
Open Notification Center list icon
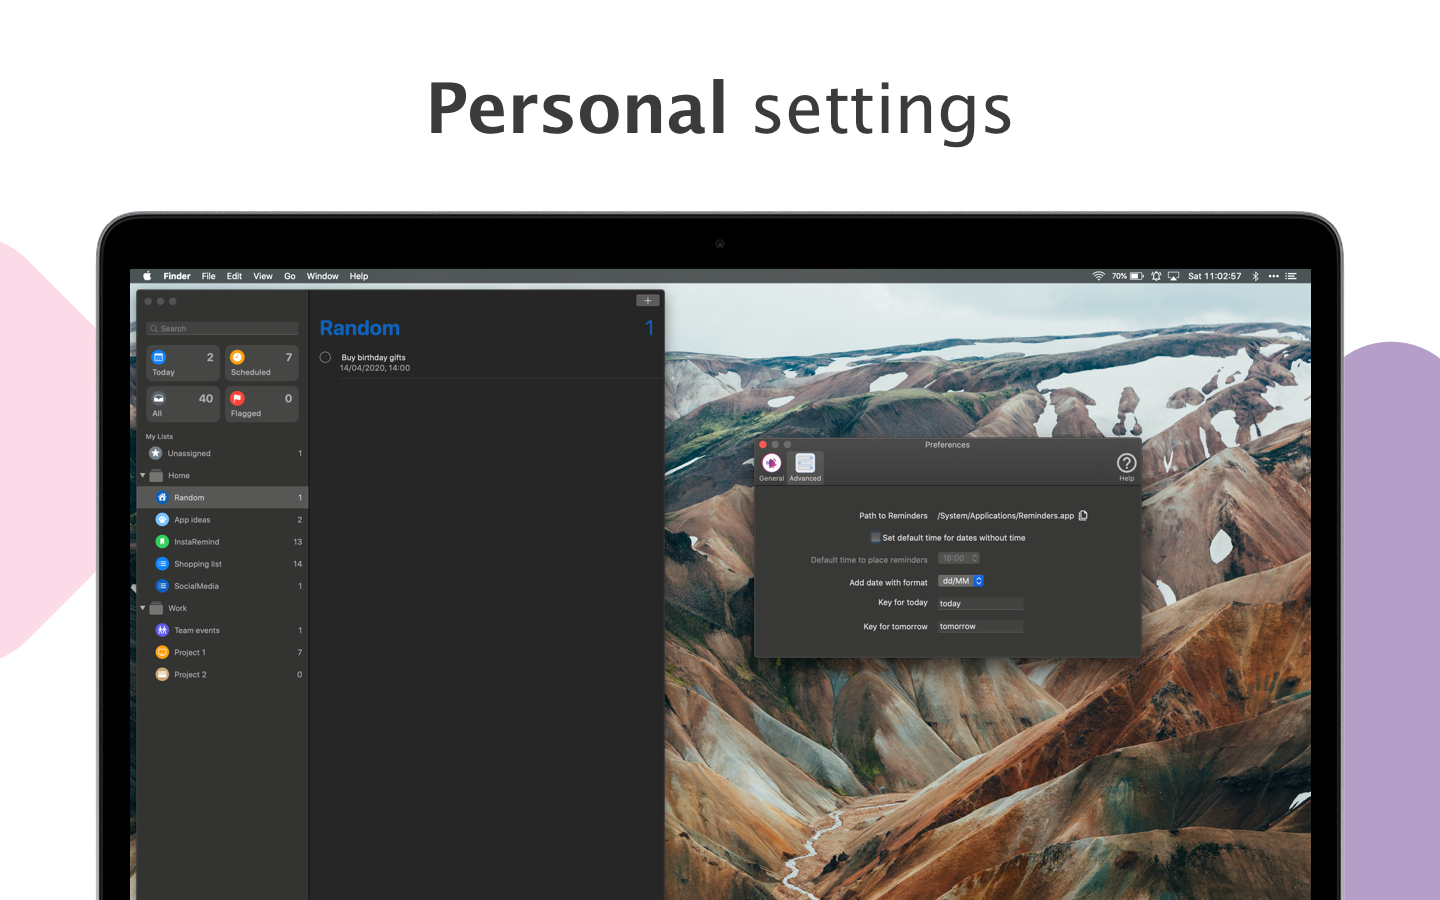pyautogui.click(x=1291, y=276)
